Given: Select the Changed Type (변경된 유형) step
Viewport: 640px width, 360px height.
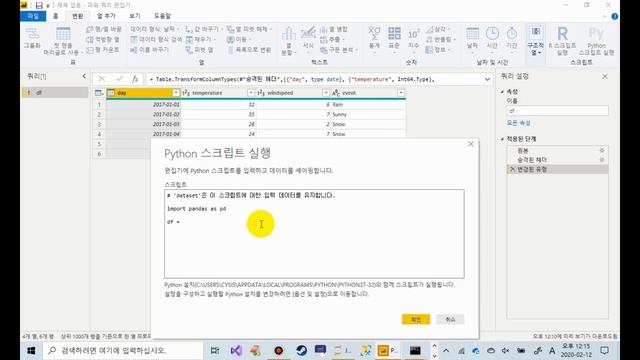Looking at the screenshot, I should 558,169.
